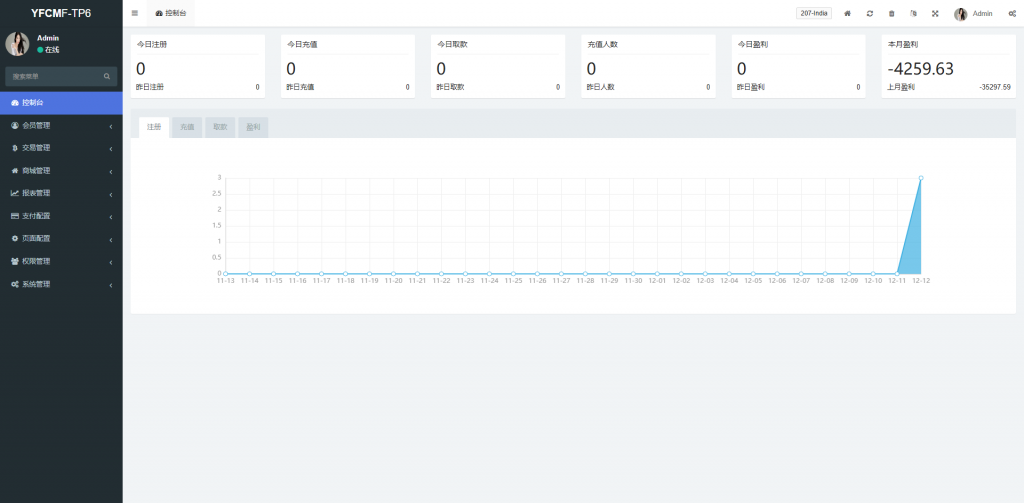Click the 207-India button

click(813, 13)
